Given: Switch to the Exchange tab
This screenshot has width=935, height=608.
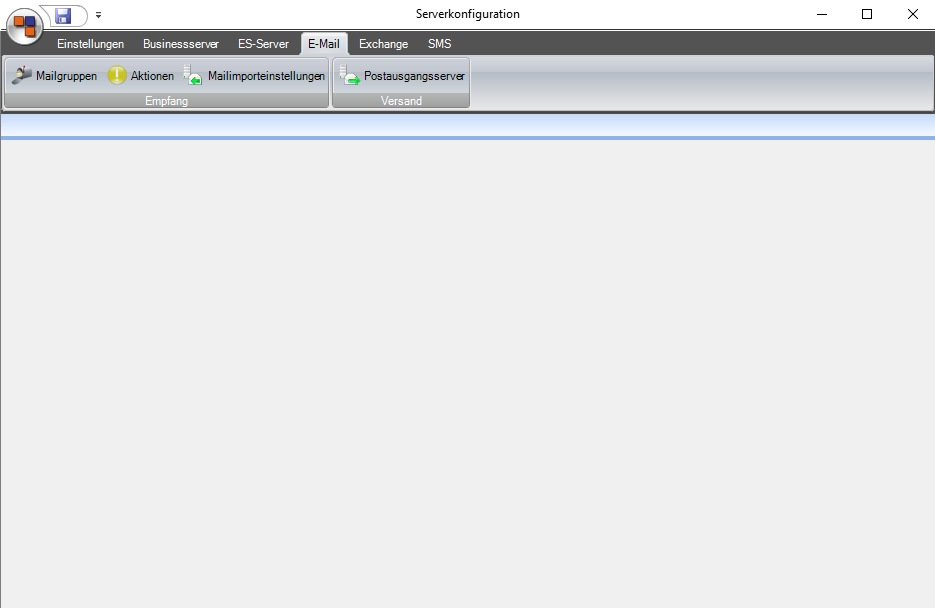Looking at the screenshot, I should click(x=383, y=44).
